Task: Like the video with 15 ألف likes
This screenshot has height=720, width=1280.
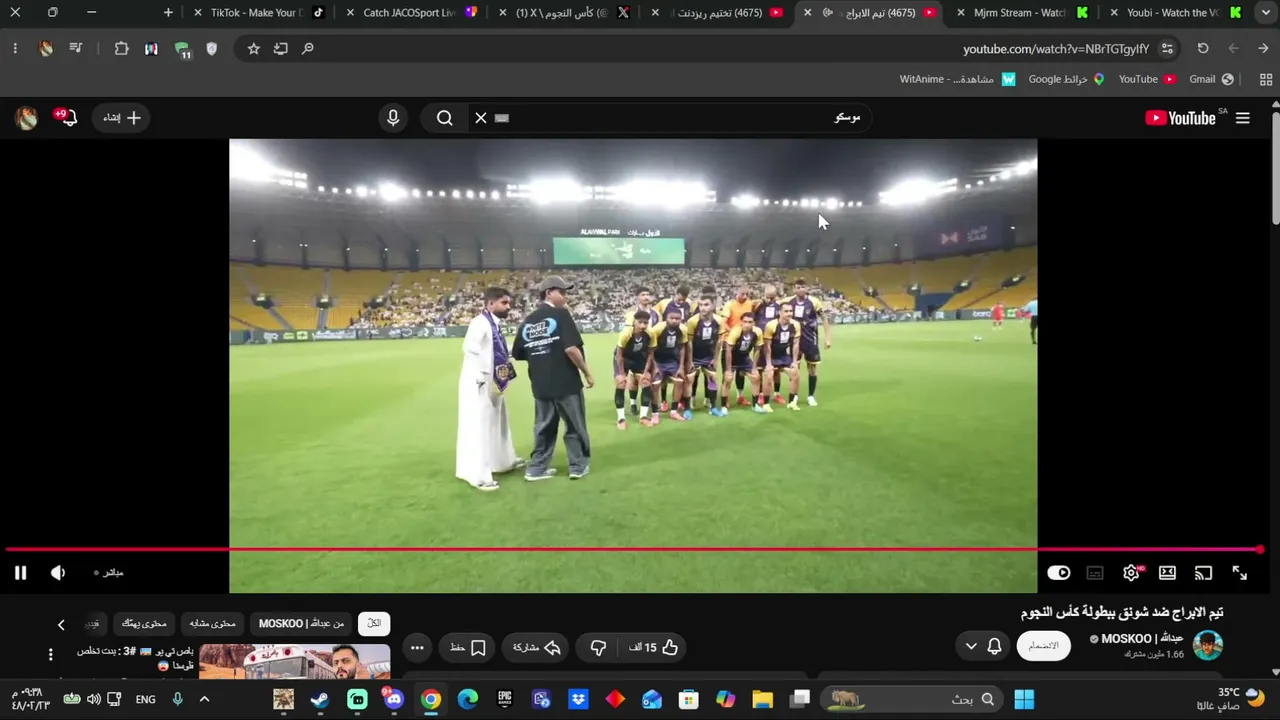Action: (653, 647)
